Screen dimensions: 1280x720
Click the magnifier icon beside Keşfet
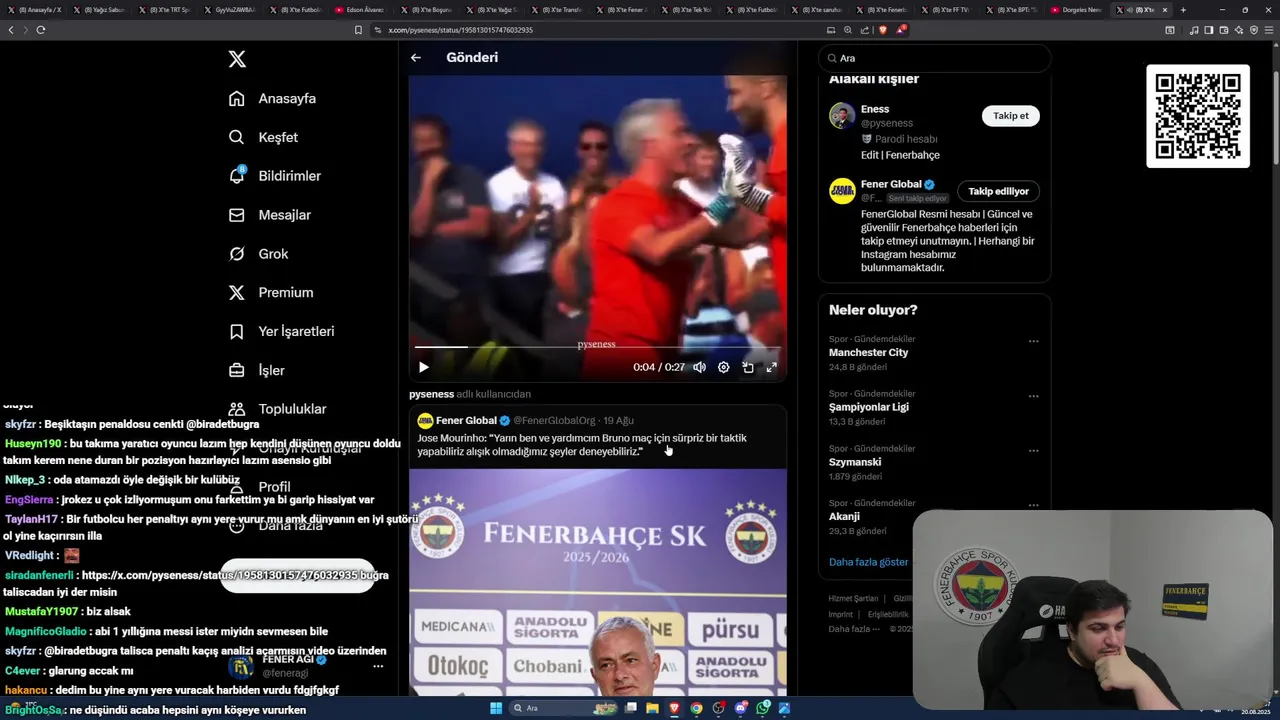tap(237, 137)
